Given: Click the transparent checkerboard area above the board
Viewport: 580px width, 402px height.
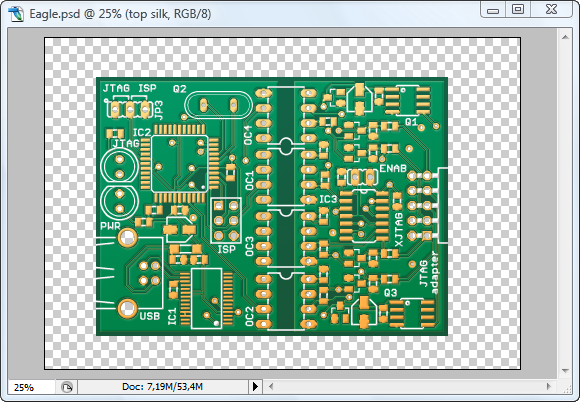Looking at the screenshot, I should (x=283, y=58).
